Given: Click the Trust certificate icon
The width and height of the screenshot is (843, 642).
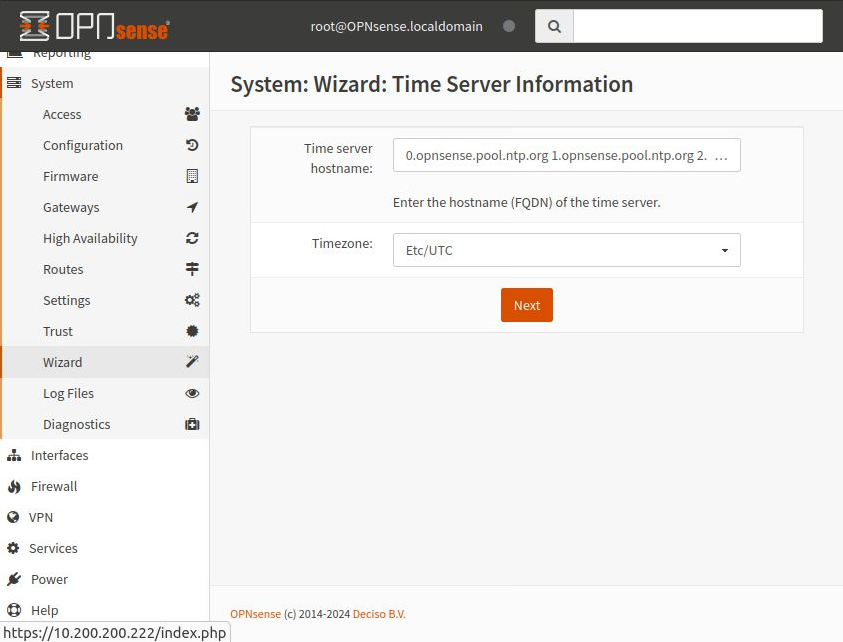Looking at the screenshot, I should pos(192,331).
